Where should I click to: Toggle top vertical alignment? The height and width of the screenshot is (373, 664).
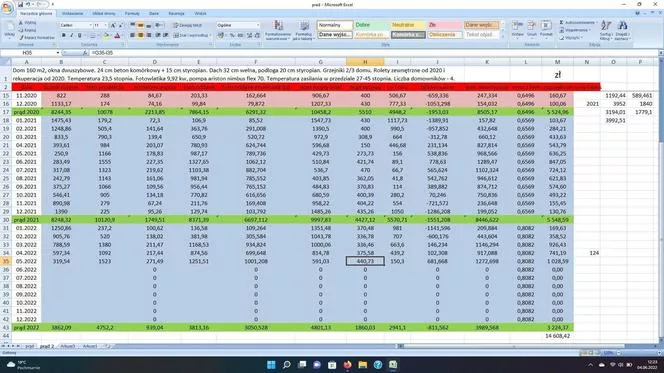(133, 25)
